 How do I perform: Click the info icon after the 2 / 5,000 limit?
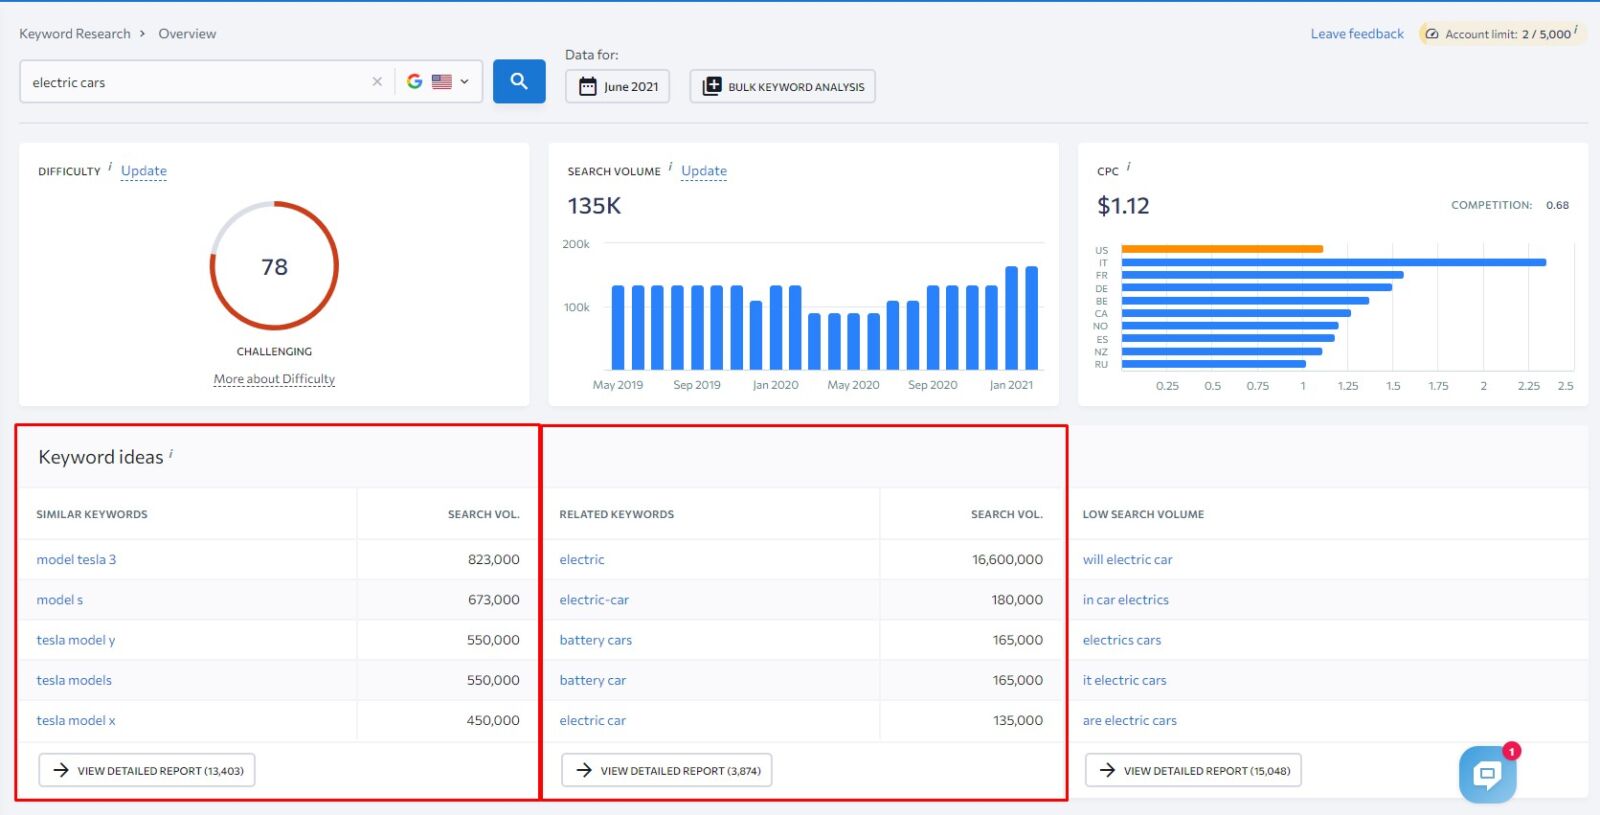[x=1576, y=30]
